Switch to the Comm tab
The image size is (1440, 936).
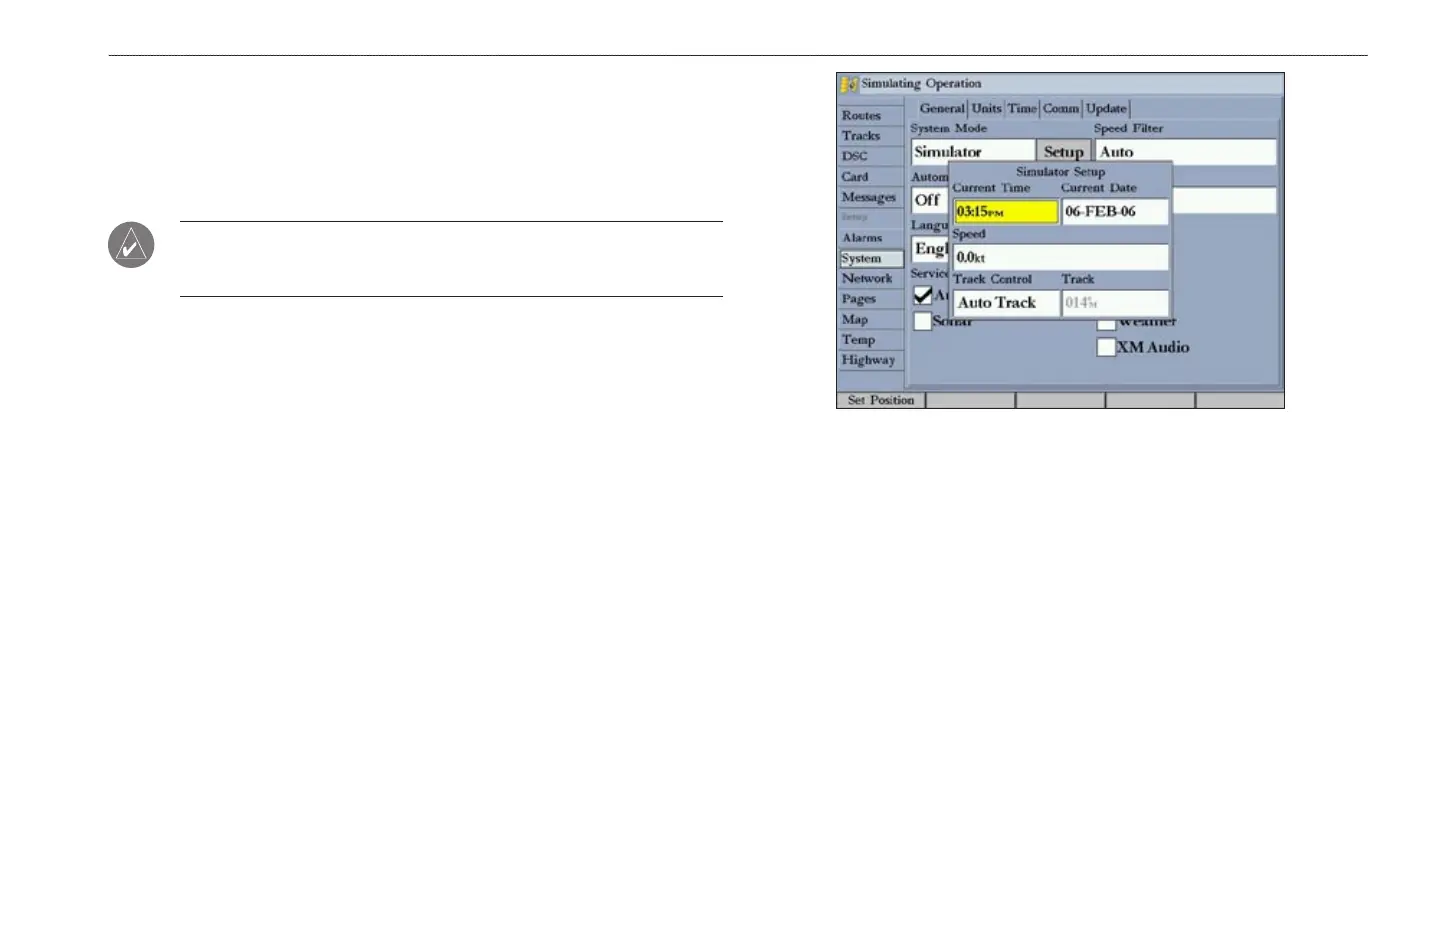[x=1061, y=108]
